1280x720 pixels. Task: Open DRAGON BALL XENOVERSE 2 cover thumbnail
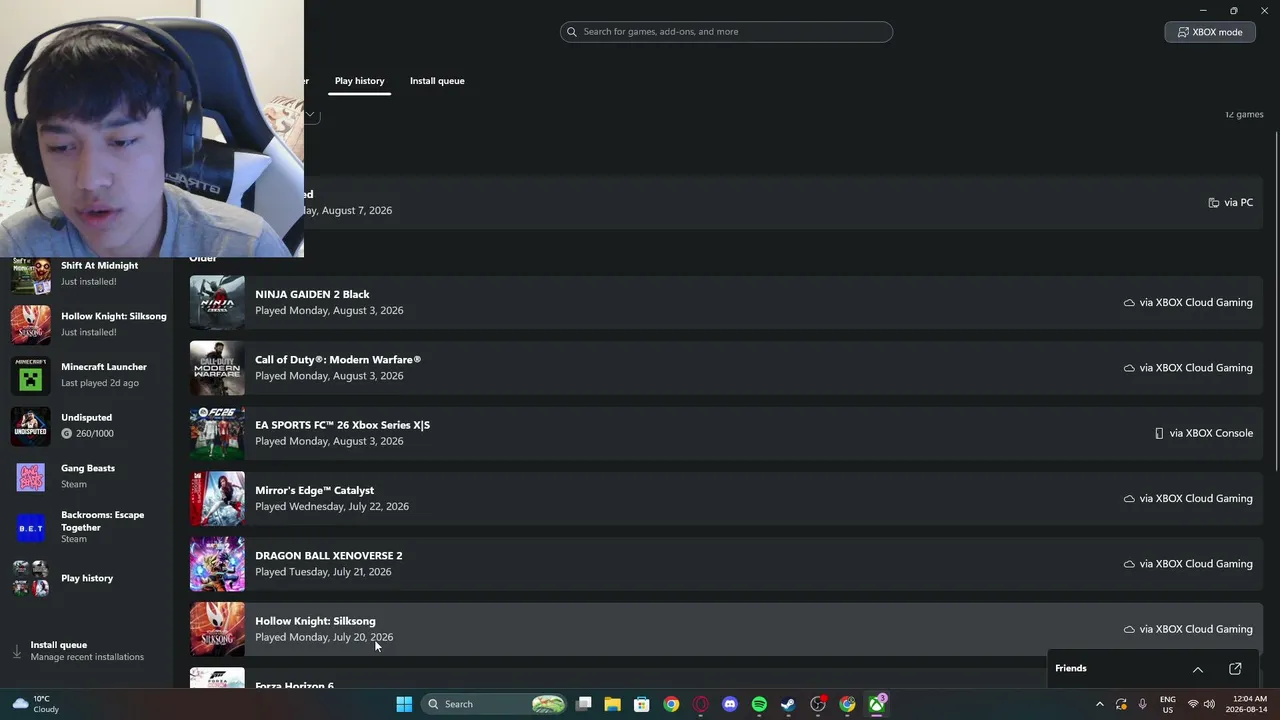tap(217, 564)
